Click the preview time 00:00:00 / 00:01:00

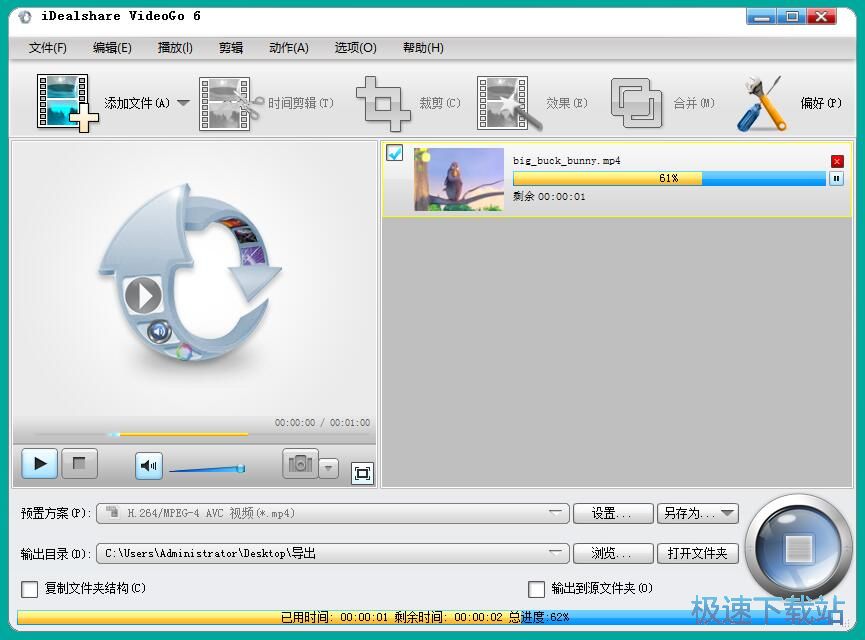coord(322,423)
